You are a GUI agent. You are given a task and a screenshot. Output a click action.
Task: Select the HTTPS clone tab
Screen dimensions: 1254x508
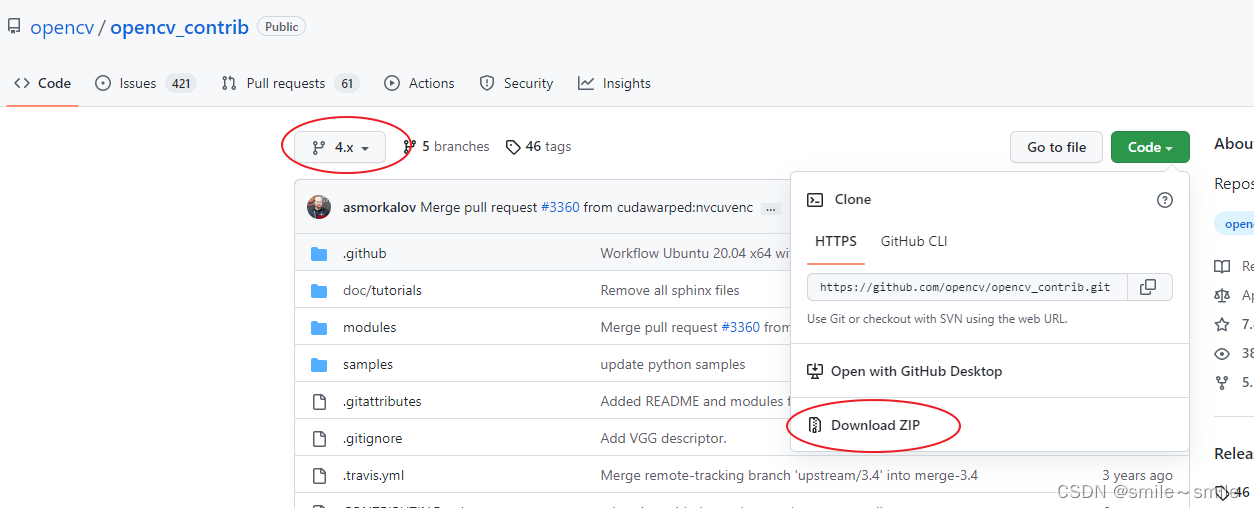(x=836, y=241)
